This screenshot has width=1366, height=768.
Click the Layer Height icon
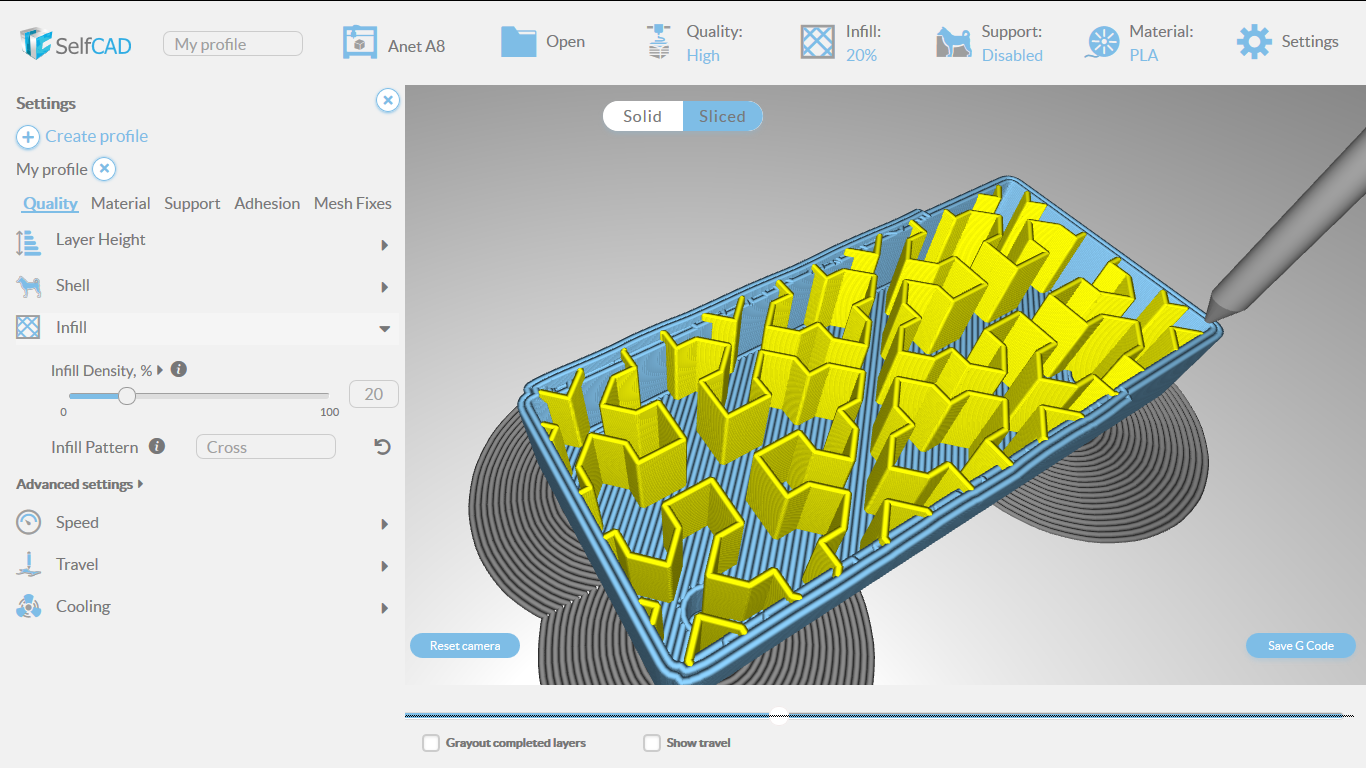28,242
